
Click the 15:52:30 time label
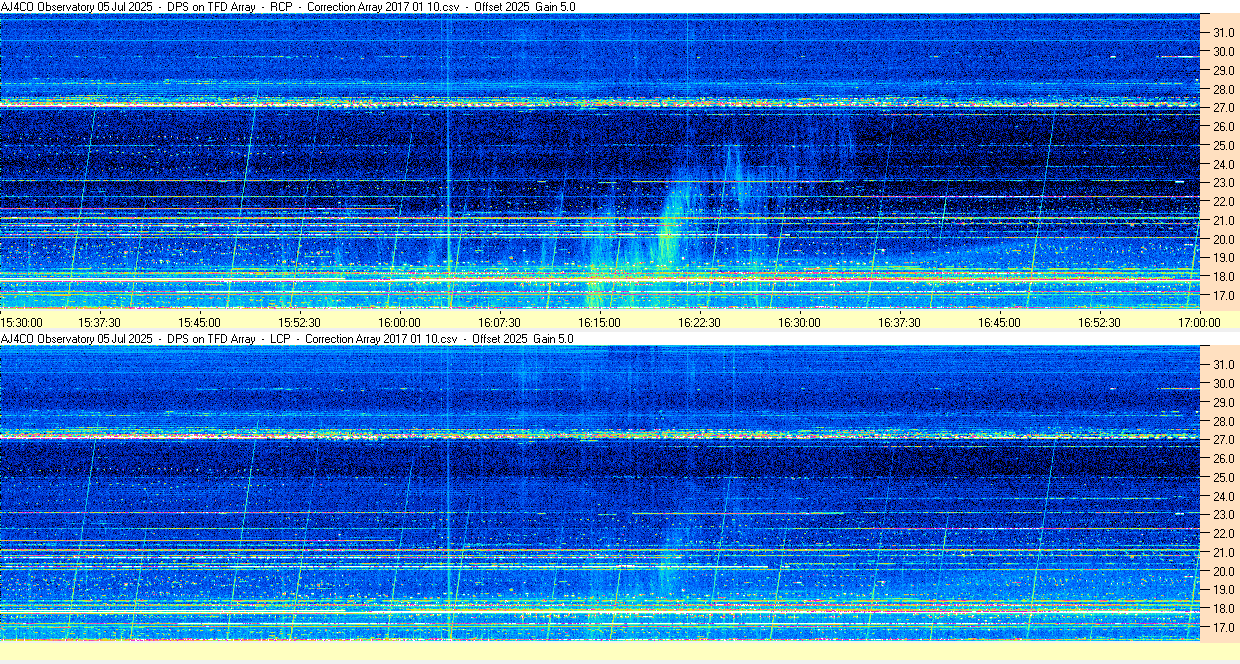tap(300, 322)
